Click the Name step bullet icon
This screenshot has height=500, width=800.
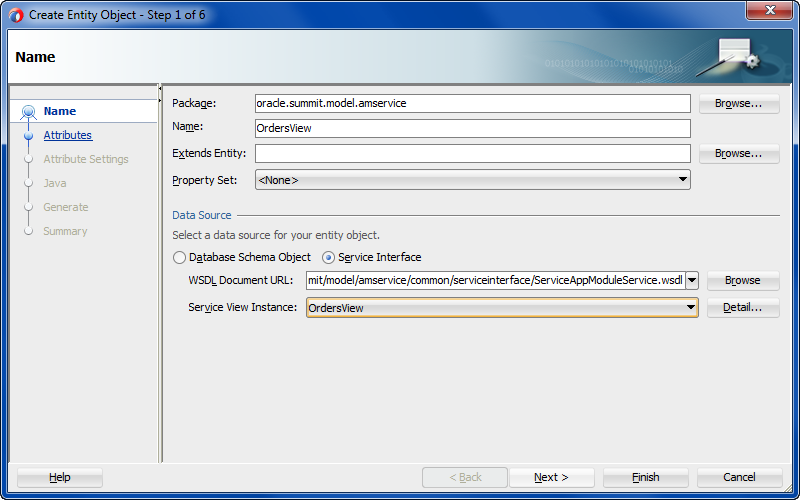(x=29, y=112)
